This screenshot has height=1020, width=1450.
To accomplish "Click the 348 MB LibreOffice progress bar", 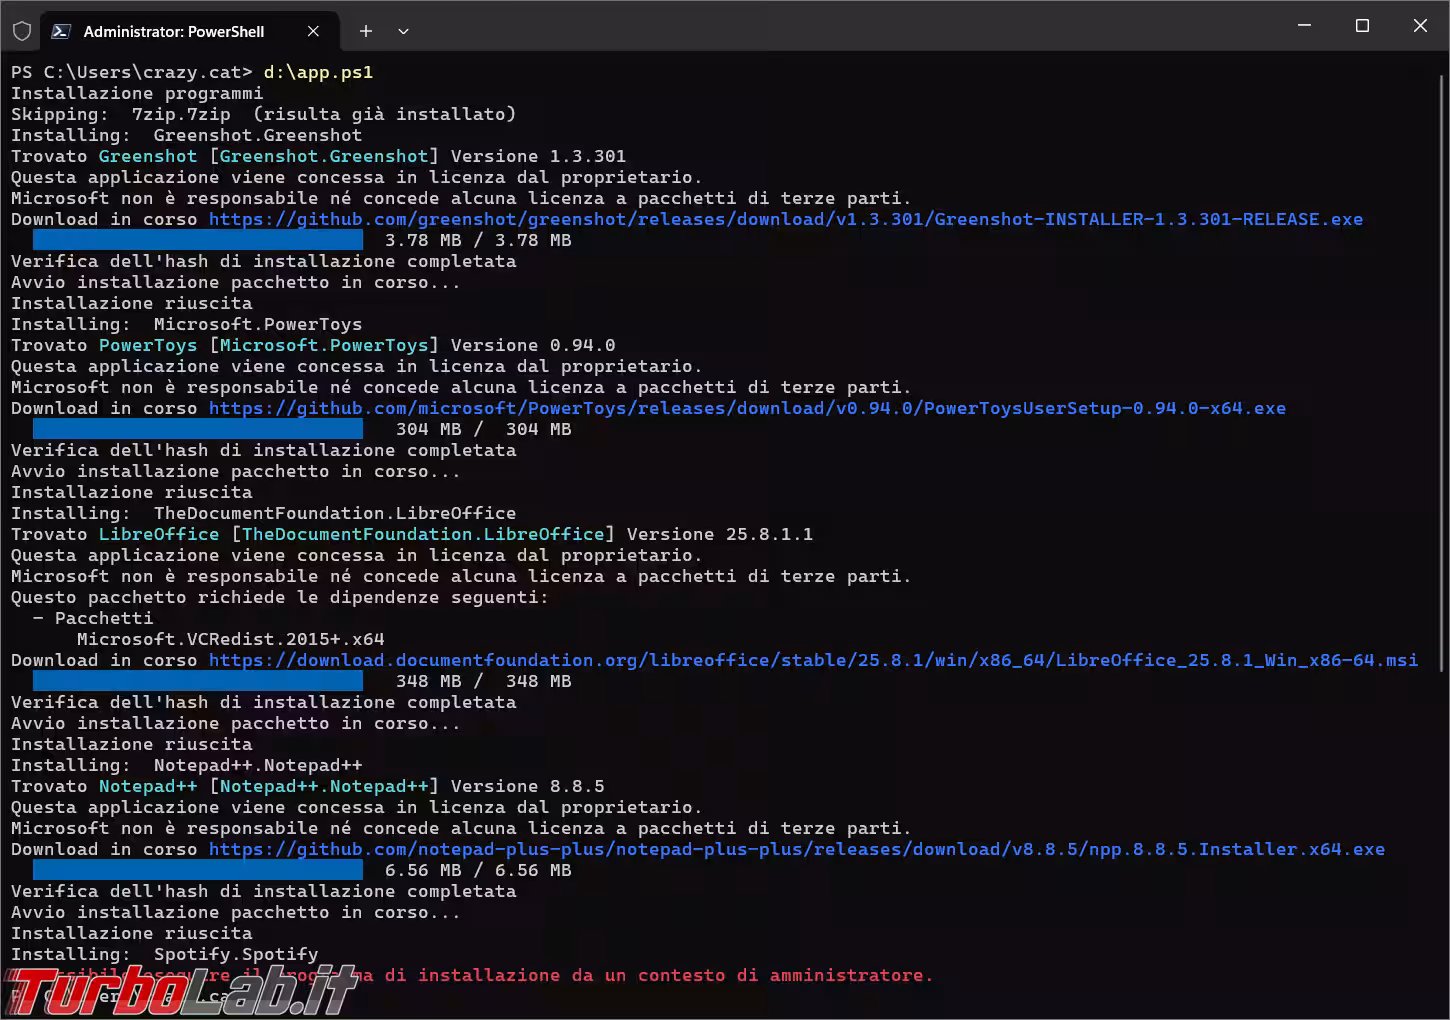I will [198, 681].
